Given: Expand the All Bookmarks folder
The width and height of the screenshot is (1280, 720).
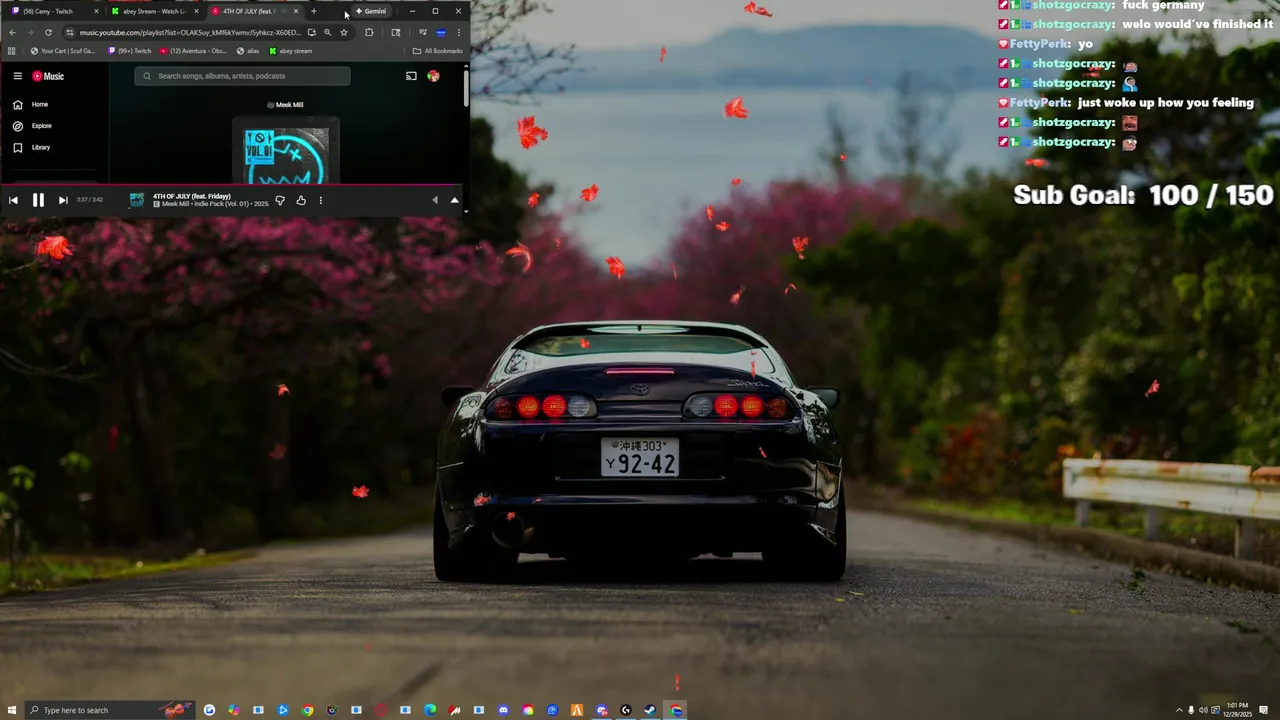Looking at the screenshot, I should [438, 51].
